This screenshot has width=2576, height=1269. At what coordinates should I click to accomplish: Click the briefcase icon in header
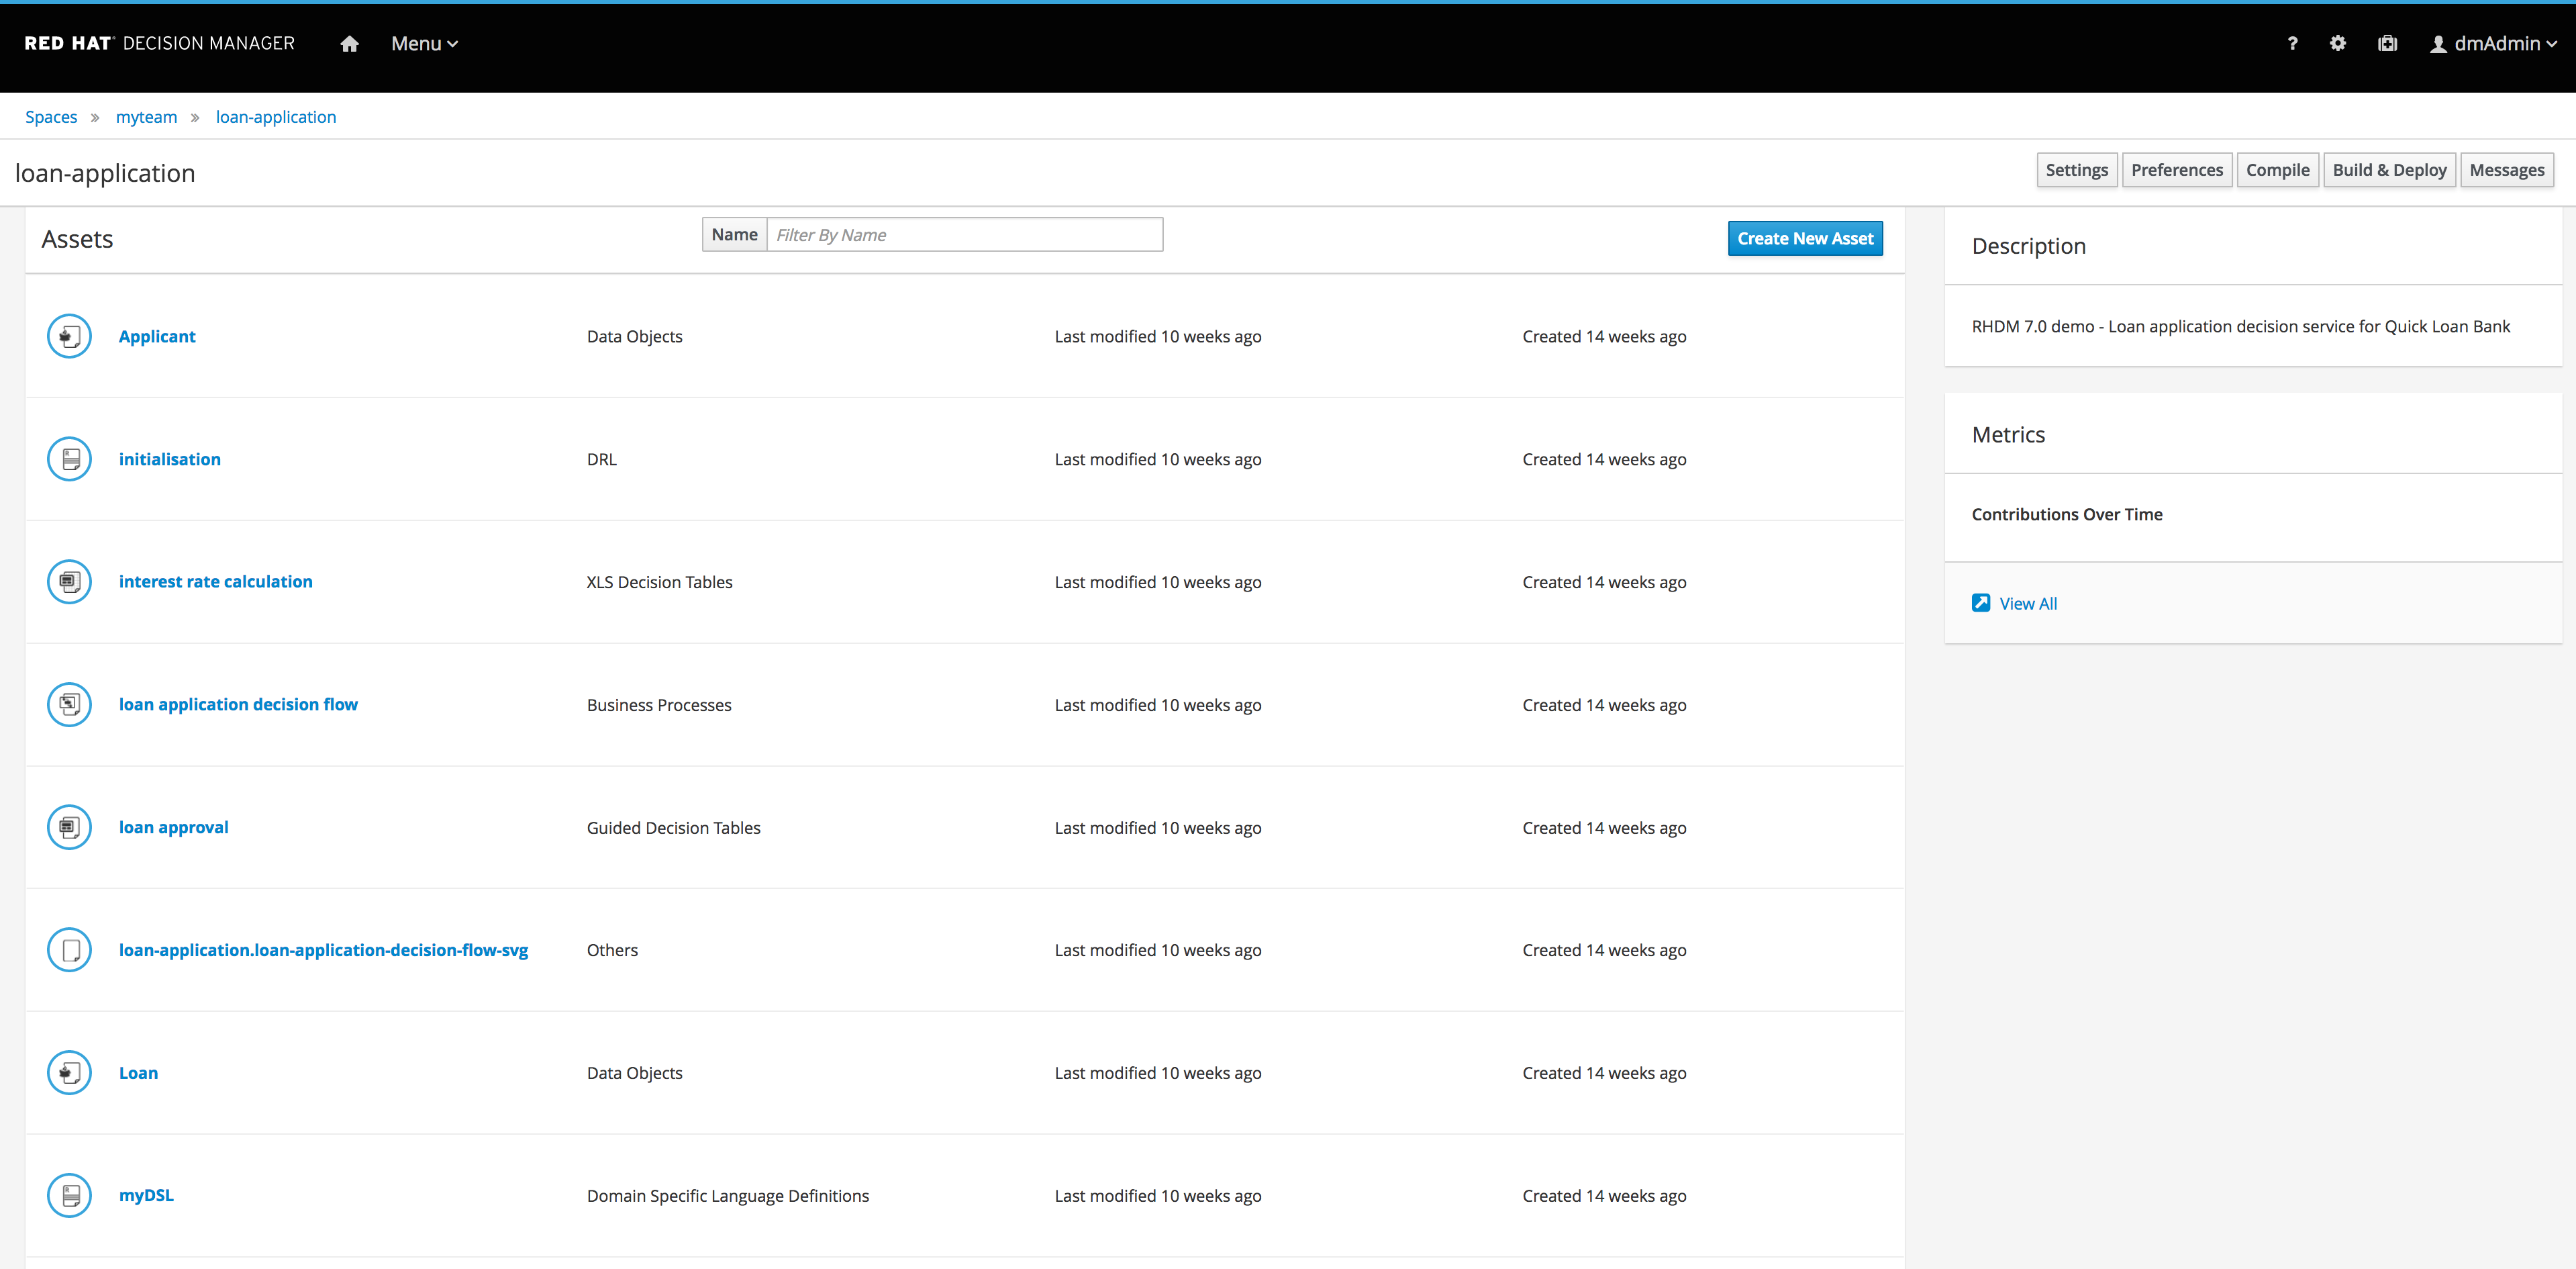click(2387, 44)
